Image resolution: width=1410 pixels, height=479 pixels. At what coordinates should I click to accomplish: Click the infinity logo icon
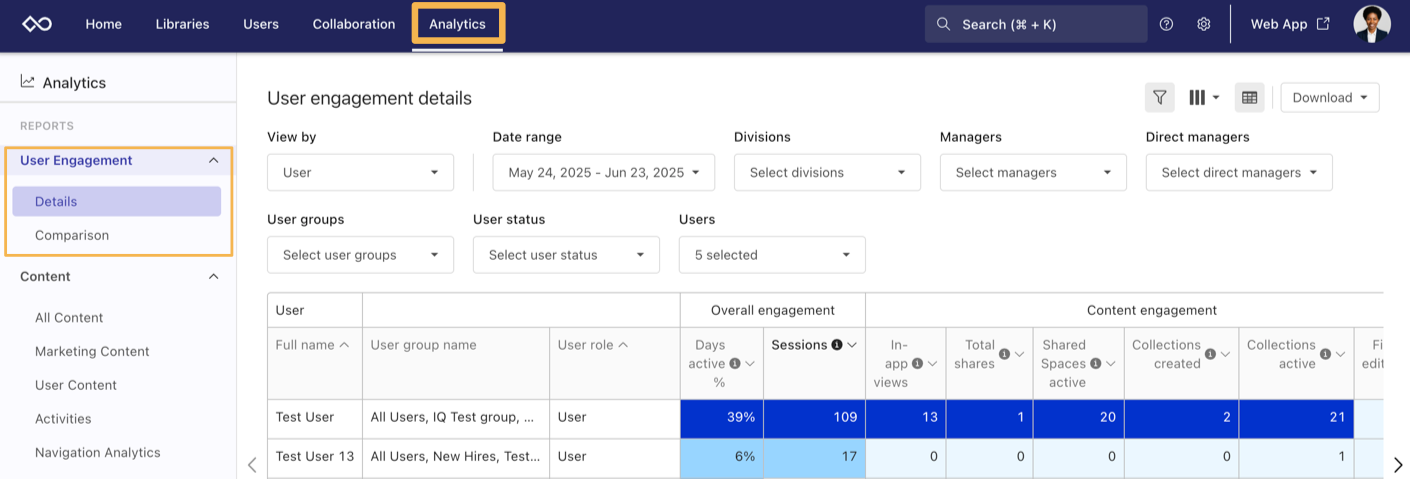pos(37,24)
